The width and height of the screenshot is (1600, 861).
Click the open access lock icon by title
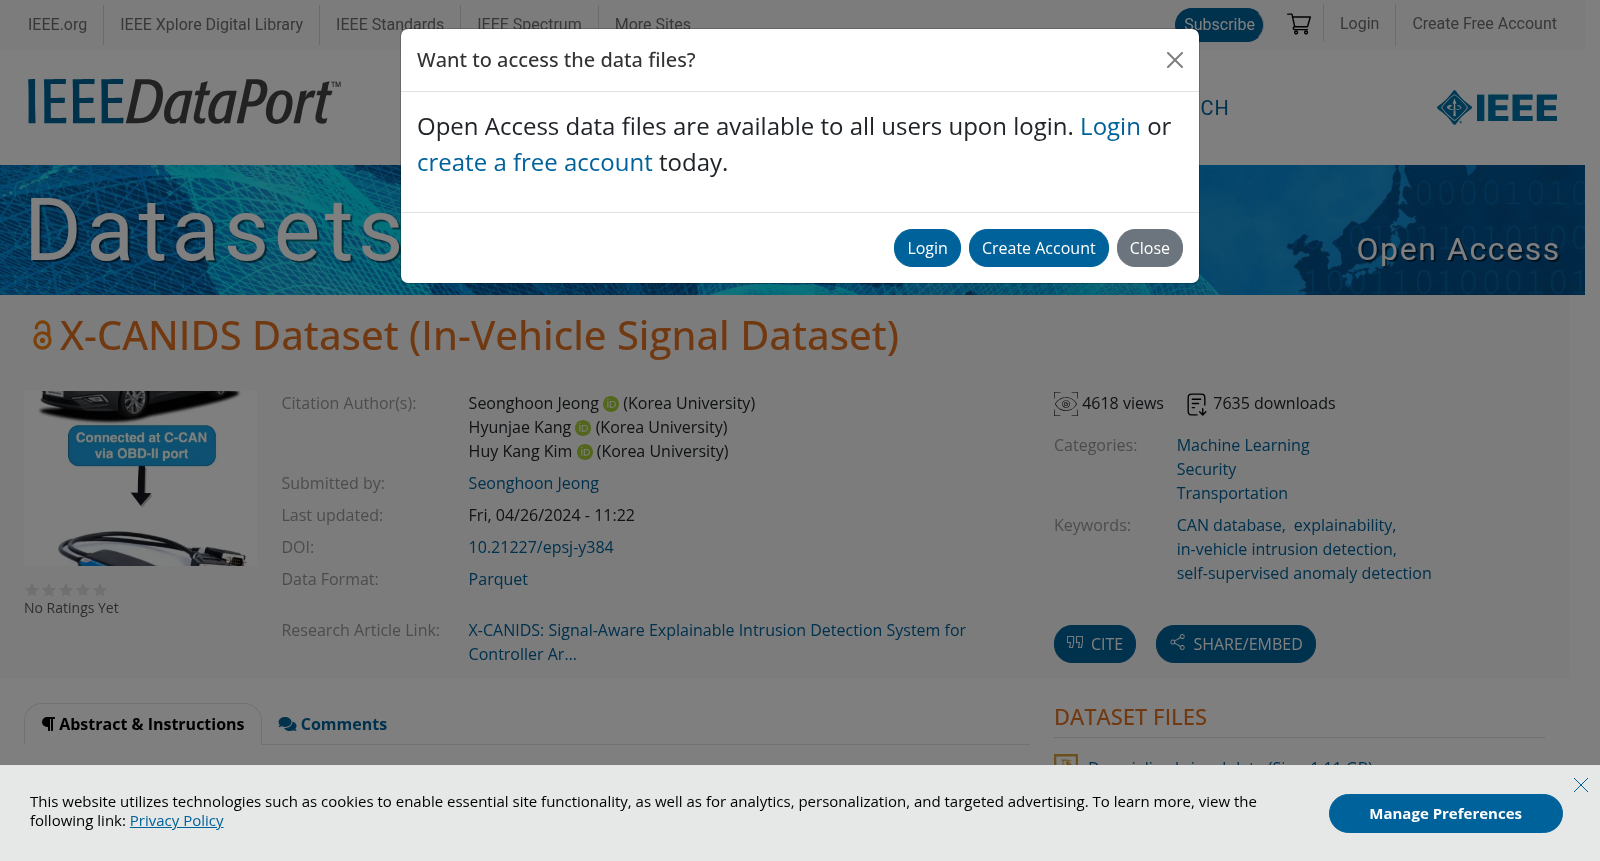(x=42, y=336)
